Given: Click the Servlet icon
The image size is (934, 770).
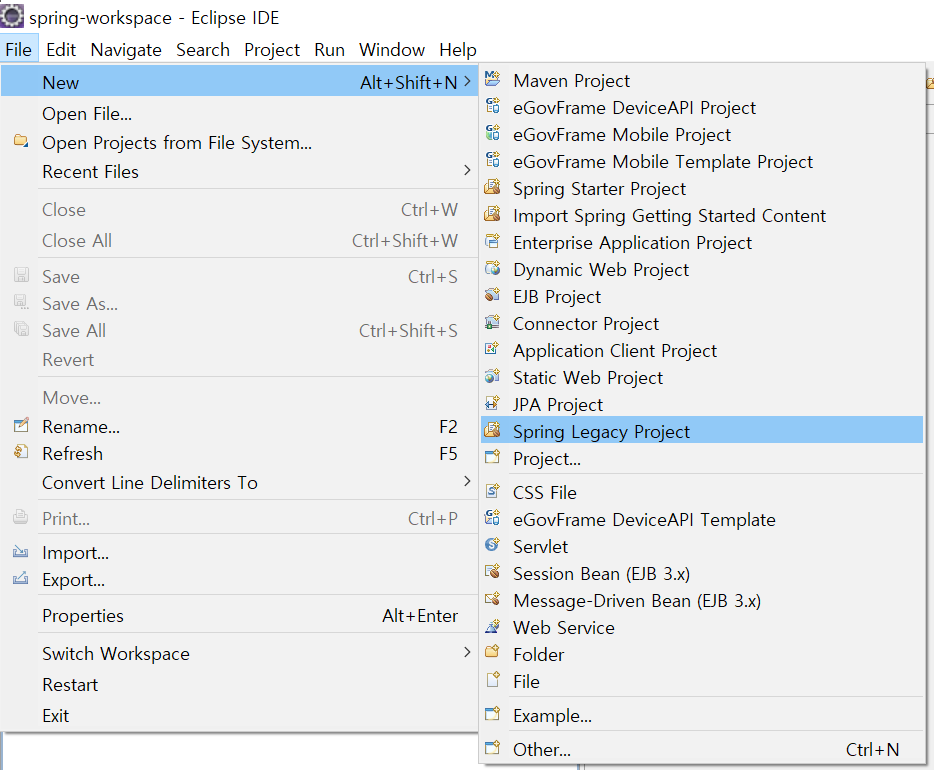Looking at the screenshot, I should point(493,545).
